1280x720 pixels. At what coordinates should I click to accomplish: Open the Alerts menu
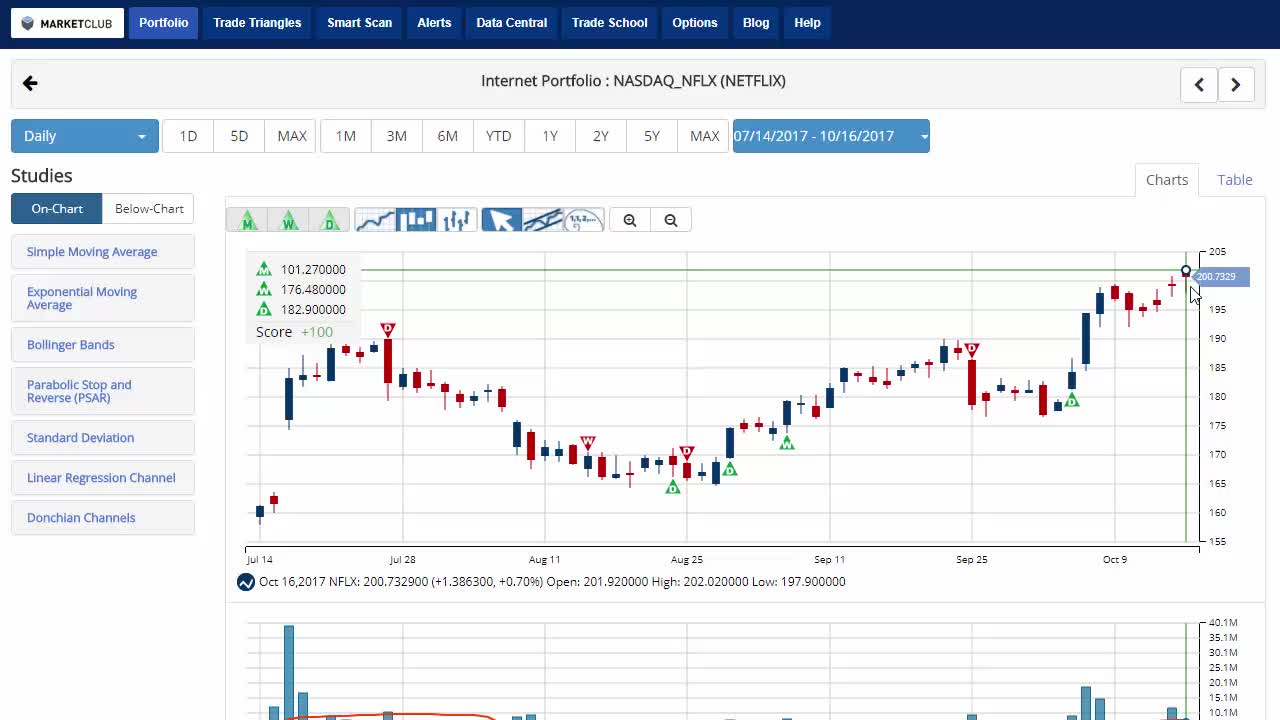[x=434, y=23]
